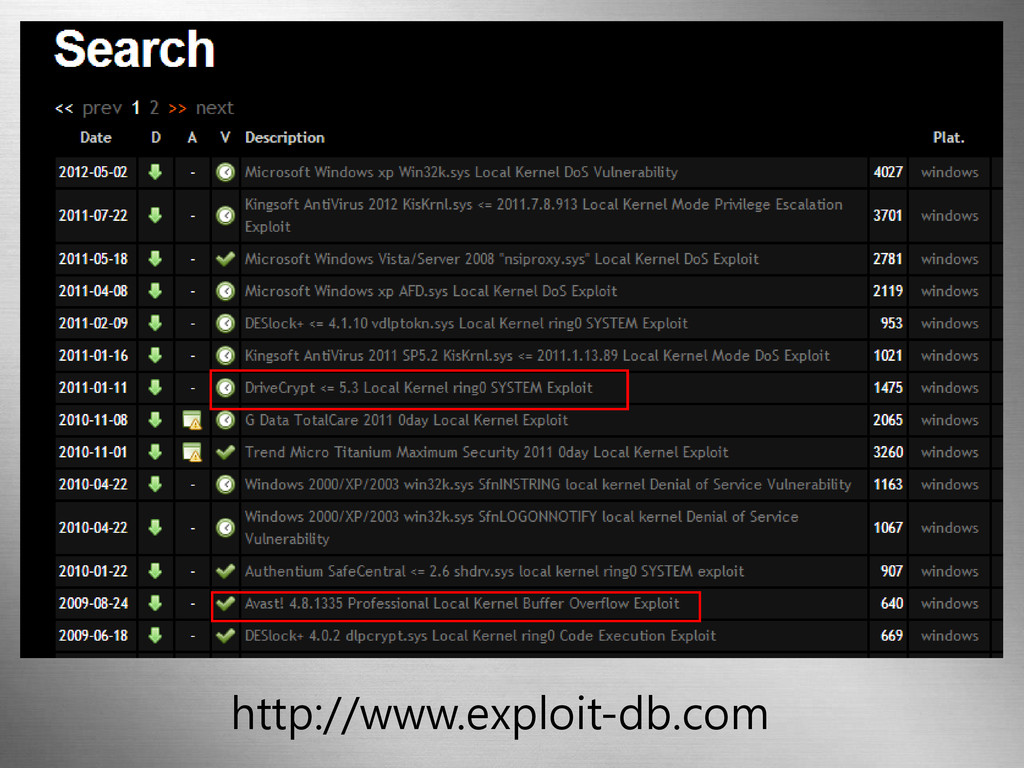Open Microsoft Windows xp Win32k.sys DoS entry
The image size is (1024, 768).
[x=461, y=172]
